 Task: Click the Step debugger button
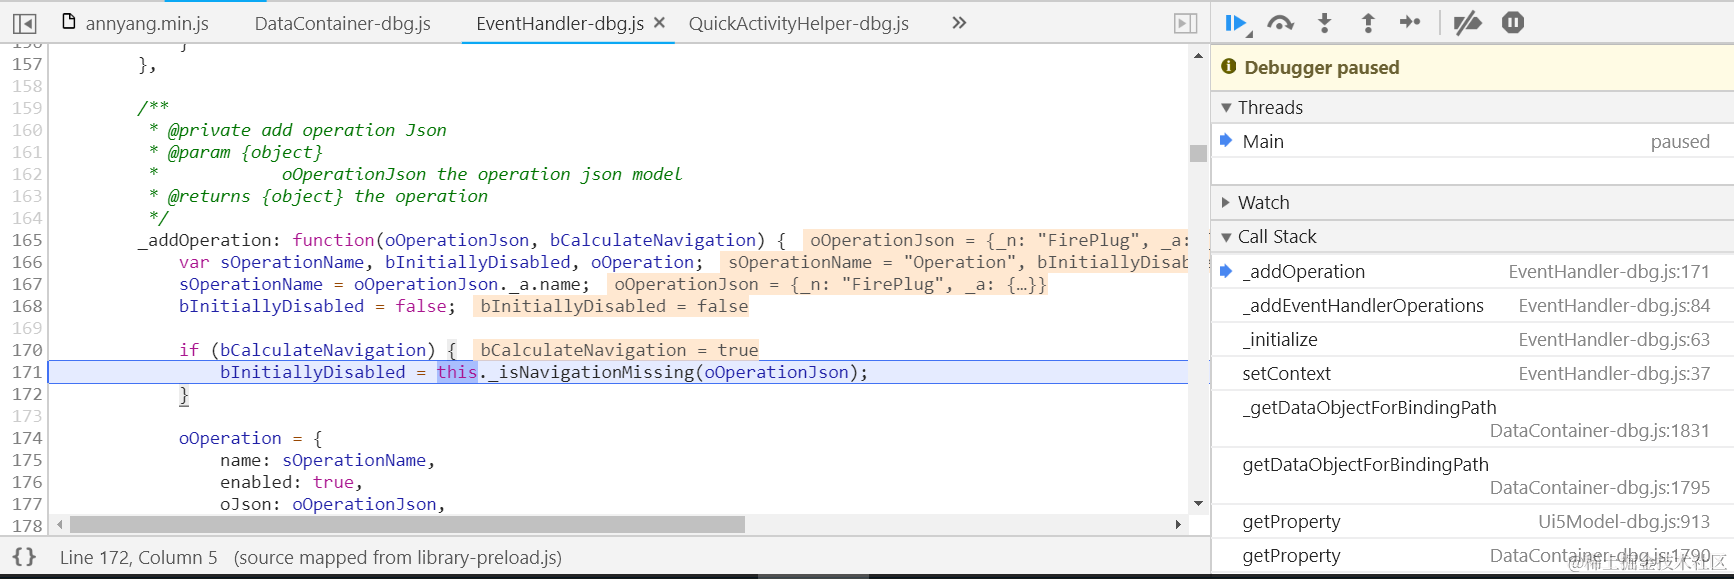tap(1410, 22)
